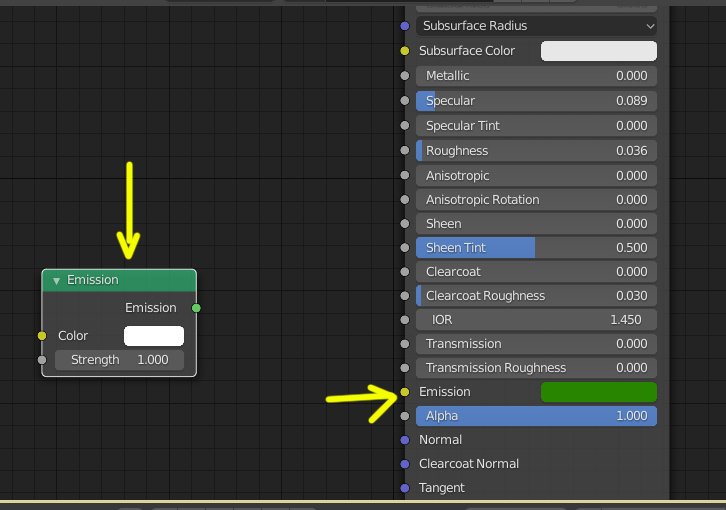Click the green Emission output socket
726x510 pixels.
196,308
